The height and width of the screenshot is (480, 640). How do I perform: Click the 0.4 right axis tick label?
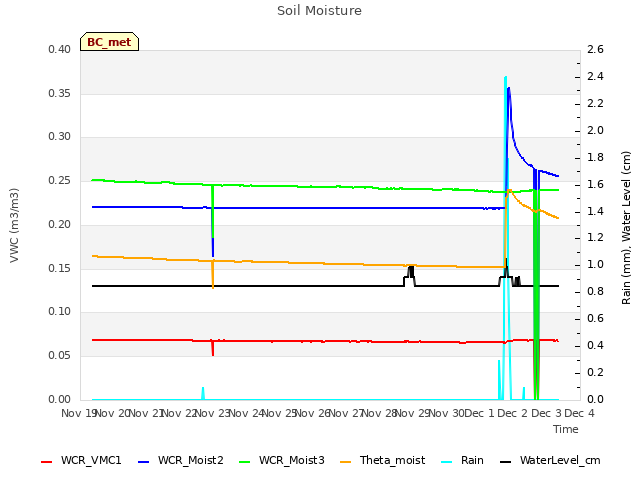click(595, 345)
